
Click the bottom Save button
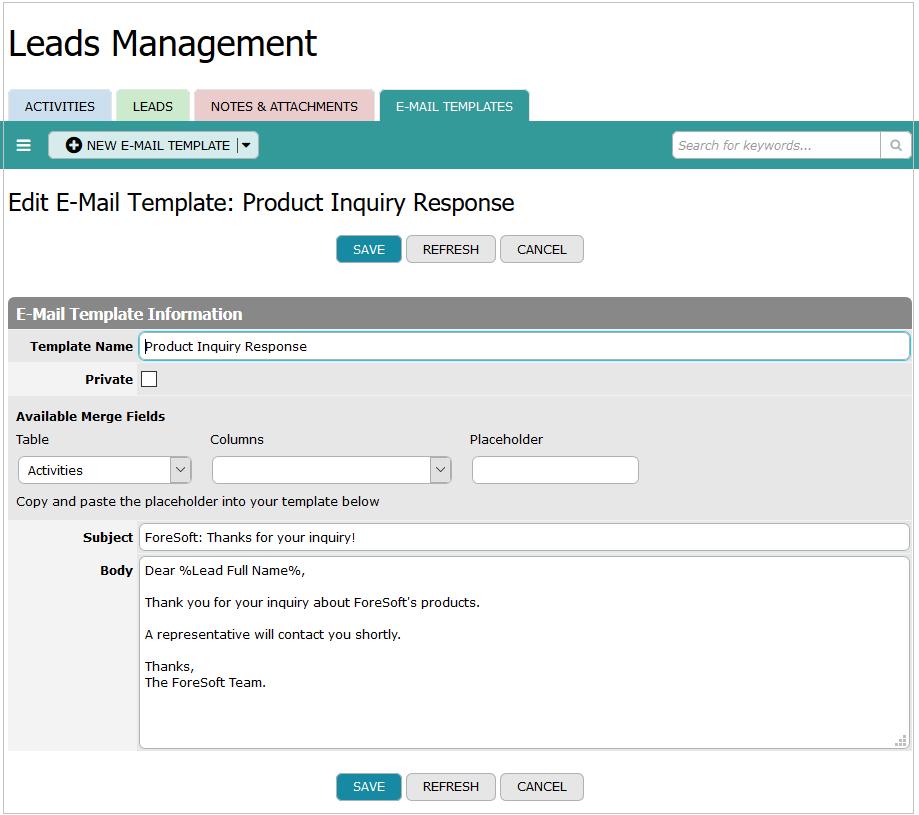(x=369, y=786)
